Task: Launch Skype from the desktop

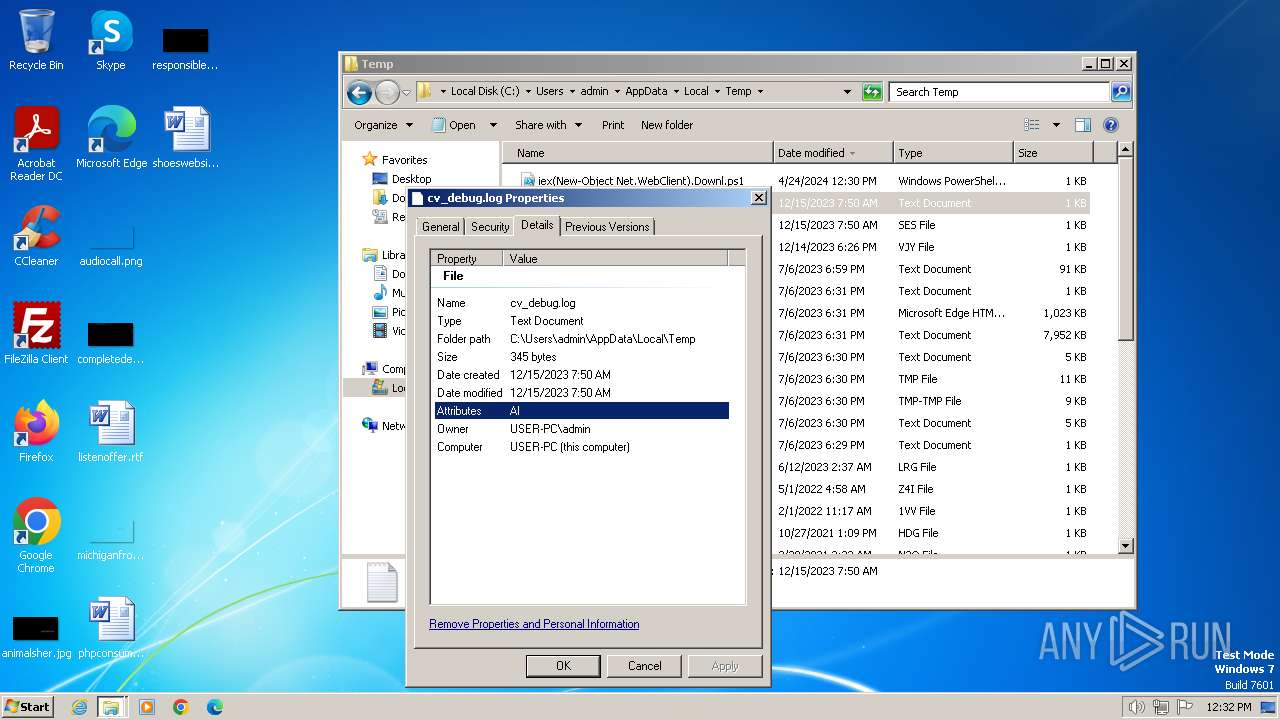Action: tap(110, 40)
